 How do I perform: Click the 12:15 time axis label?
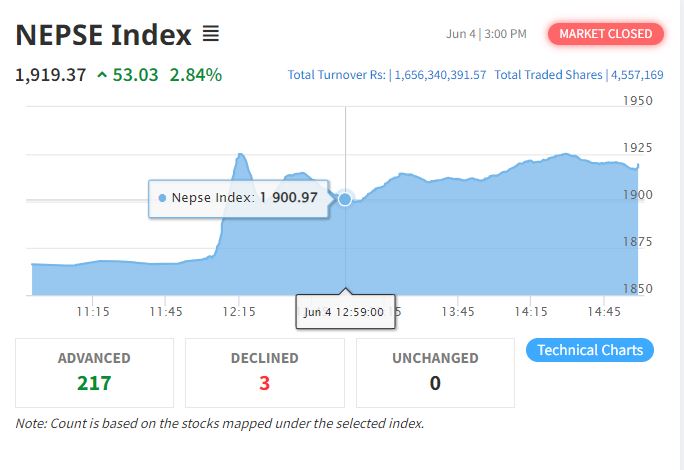239,312
